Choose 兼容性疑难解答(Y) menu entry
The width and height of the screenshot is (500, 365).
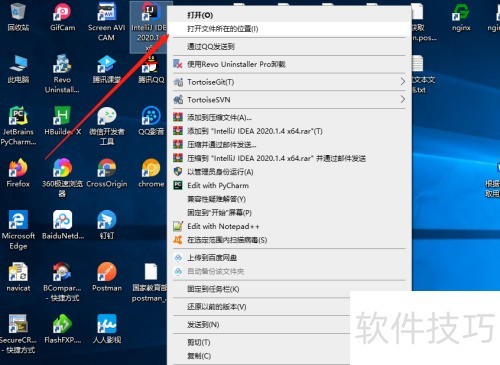point(289,199)
